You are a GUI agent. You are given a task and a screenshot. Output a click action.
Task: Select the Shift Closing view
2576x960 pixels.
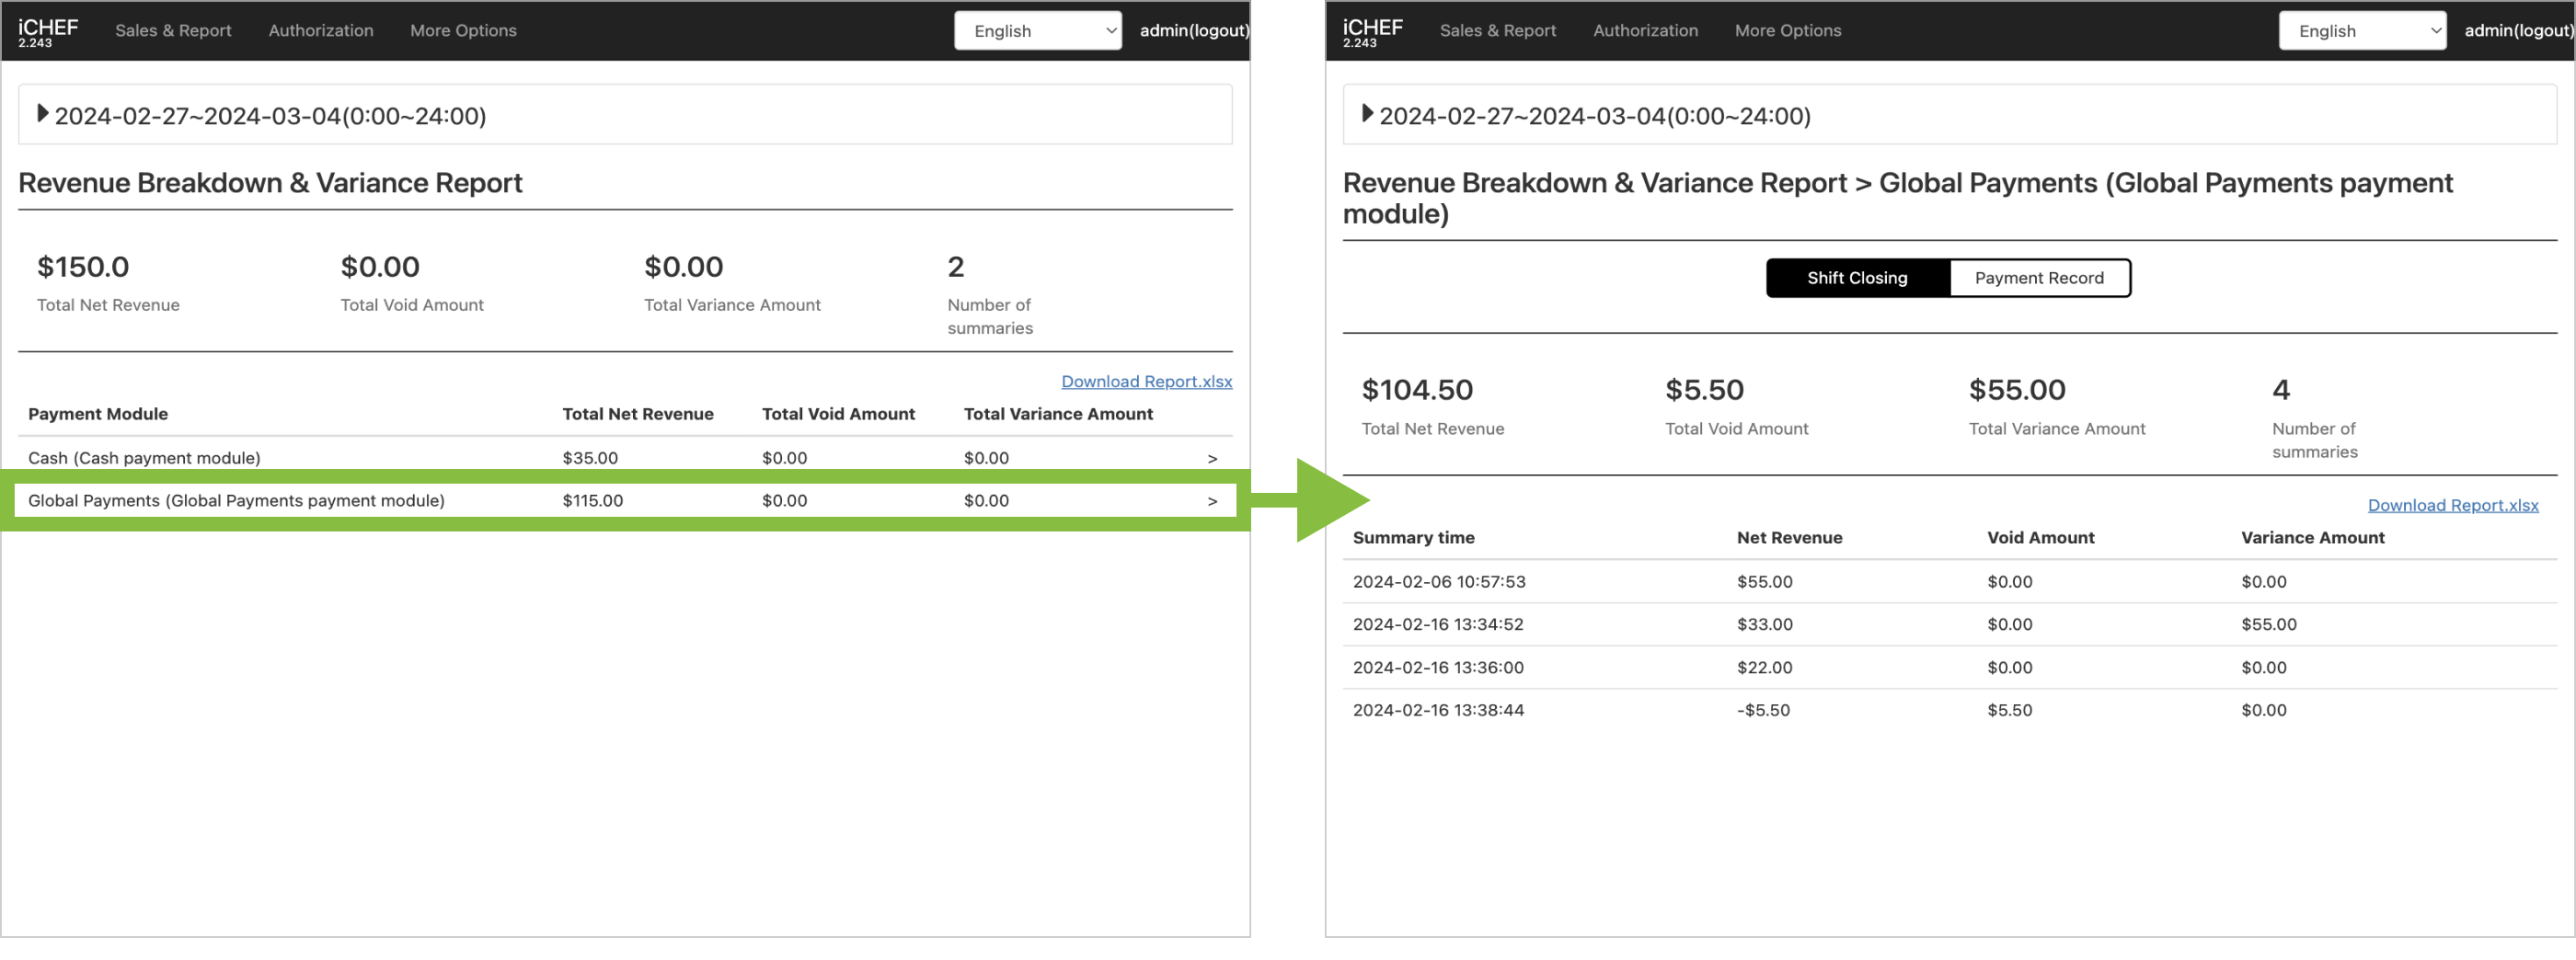pyautogui.click(x=1857, y=278)
